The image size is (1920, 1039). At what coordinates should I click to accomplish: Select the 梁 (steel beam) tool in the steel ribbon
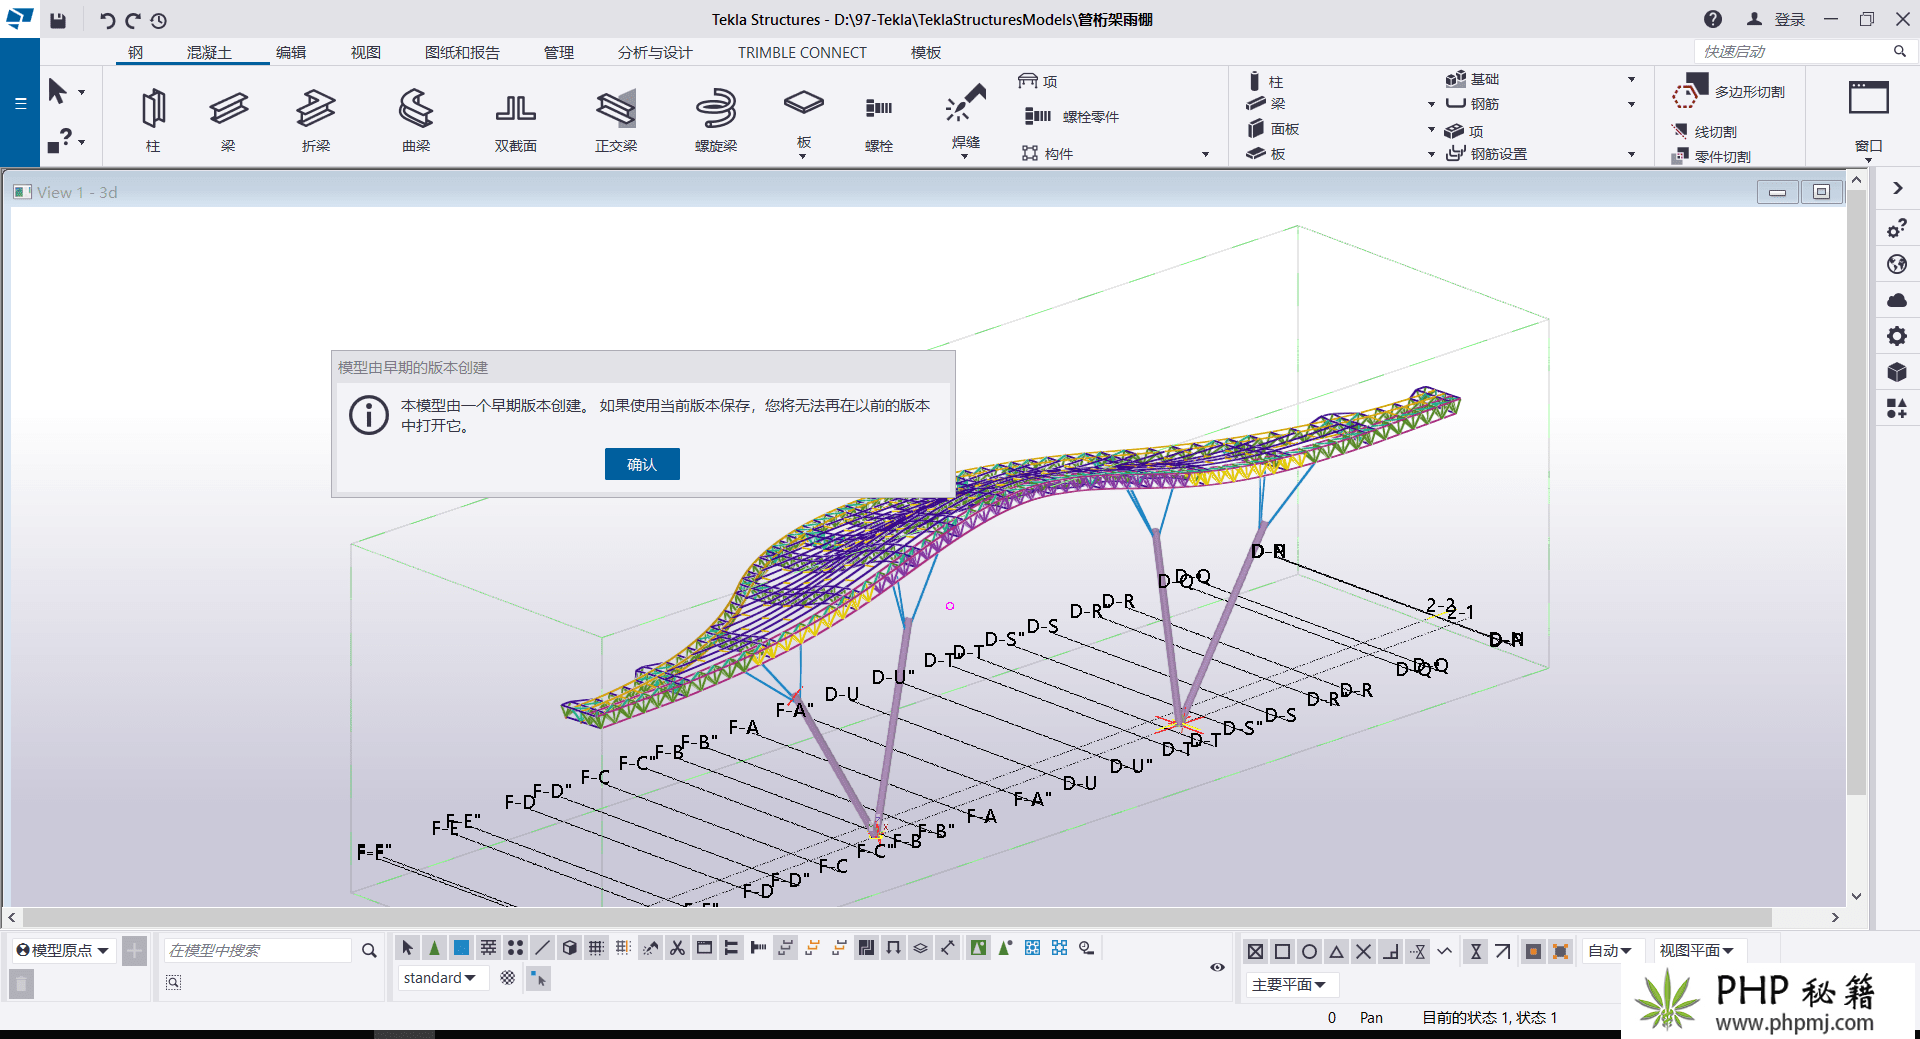click(228, 118)
